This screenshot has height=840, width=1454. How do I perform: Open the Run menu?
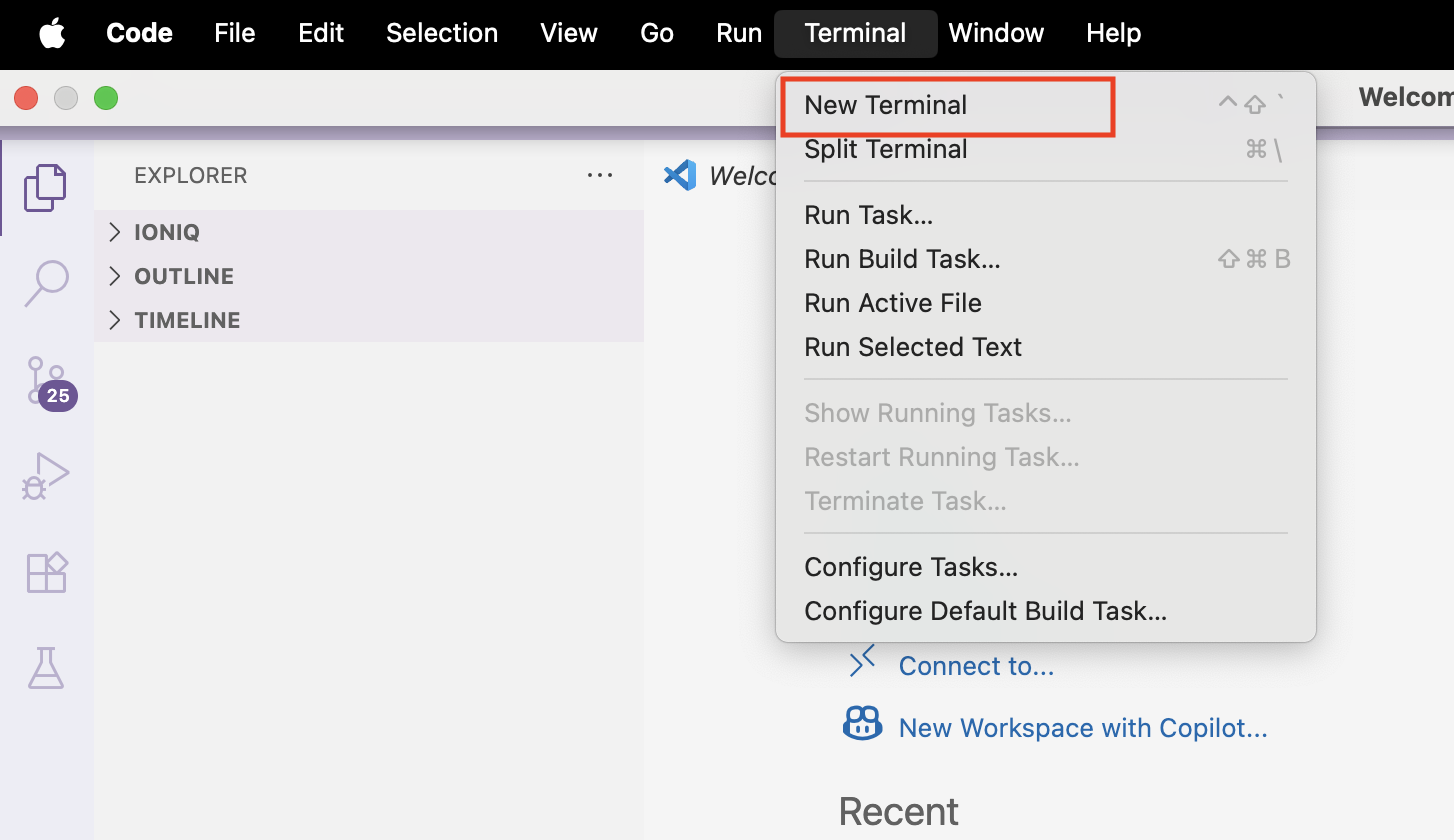coord(739,33)
